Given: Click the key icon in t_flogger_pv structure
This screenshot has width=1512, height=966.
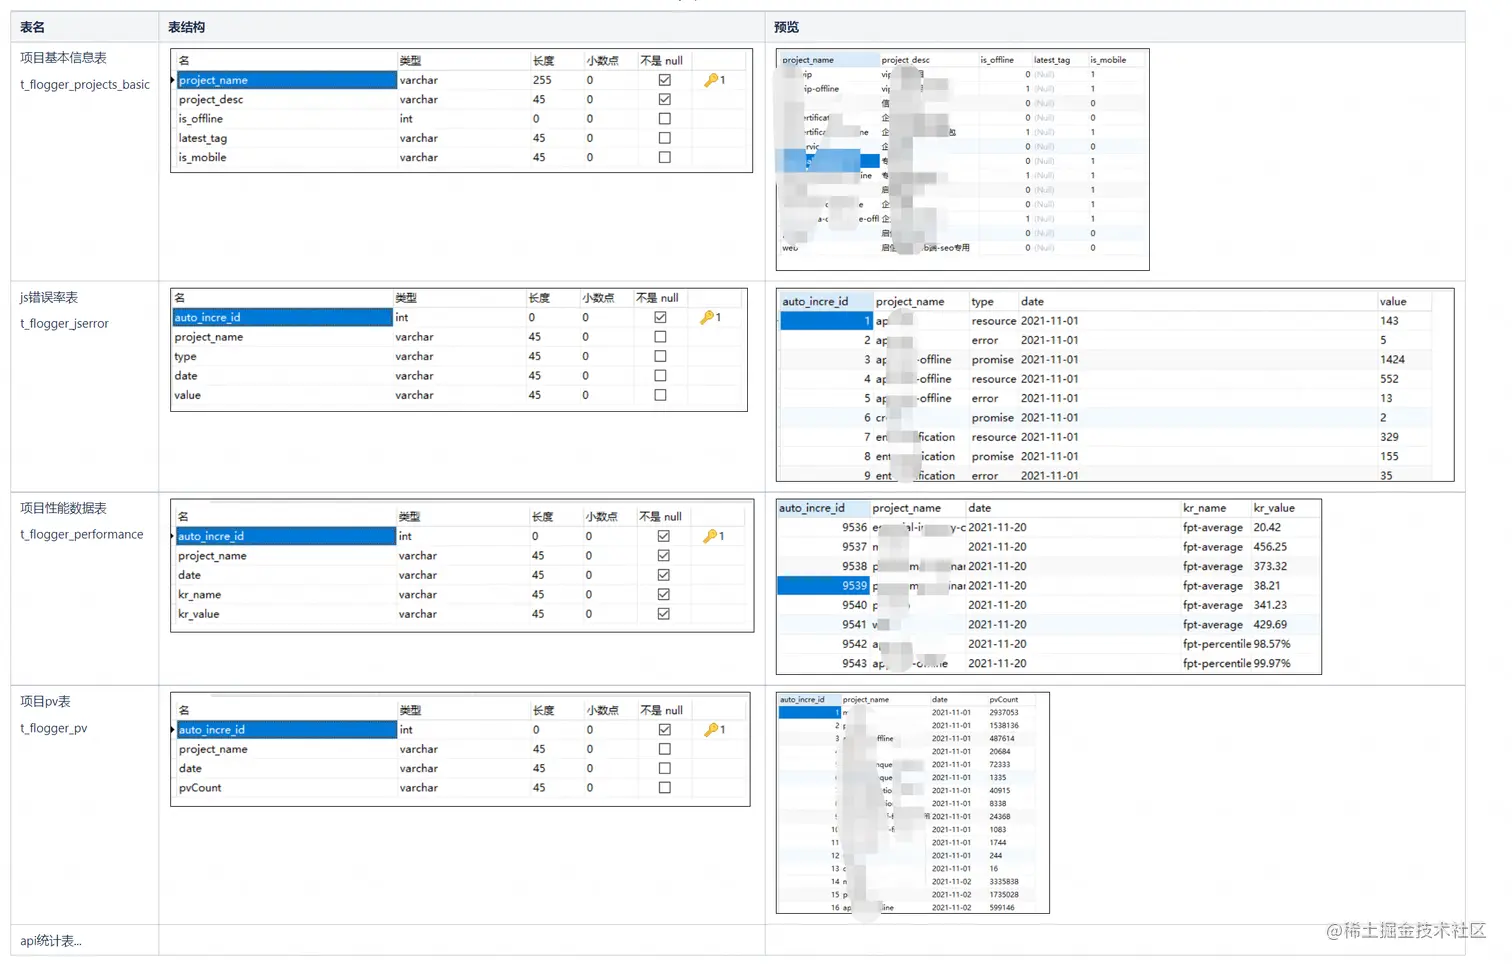Looking at the screenshot, I should [711, 730].
